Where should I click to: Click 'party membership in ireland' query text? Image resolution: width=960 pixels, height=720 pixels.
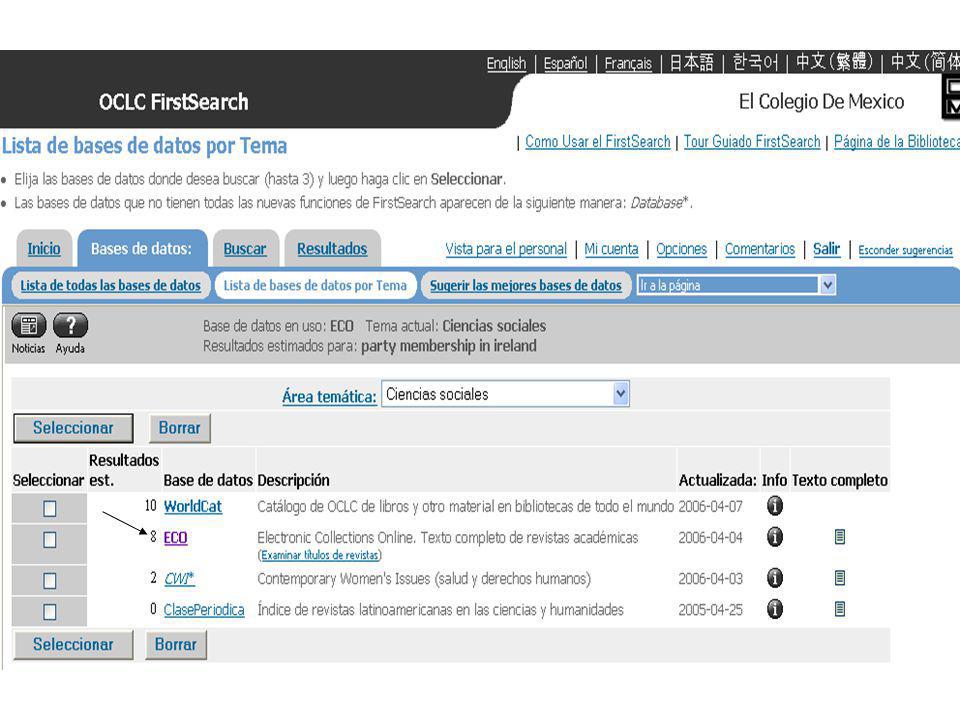tap(449, 346)
